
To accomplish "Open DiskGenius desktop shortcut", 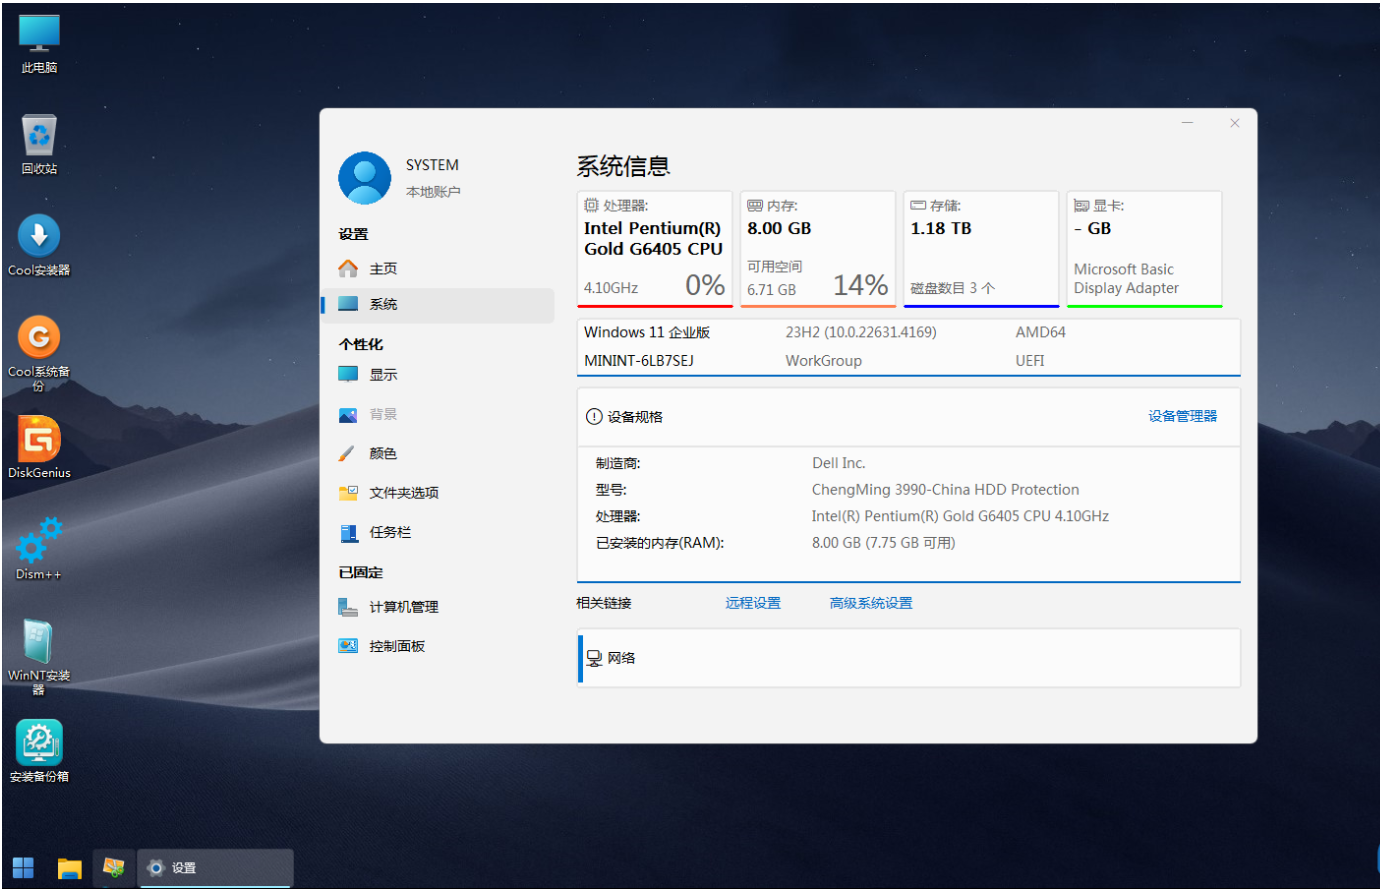I will pos(39,448).
